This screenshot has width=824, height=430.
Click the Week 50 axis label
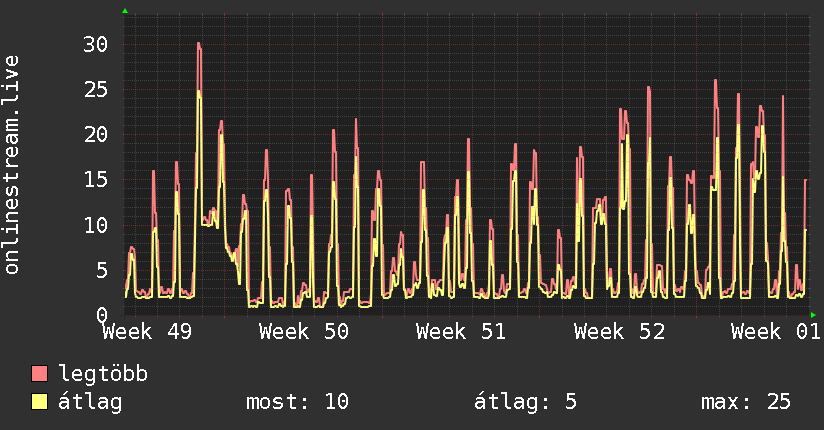tap(304, 332)
